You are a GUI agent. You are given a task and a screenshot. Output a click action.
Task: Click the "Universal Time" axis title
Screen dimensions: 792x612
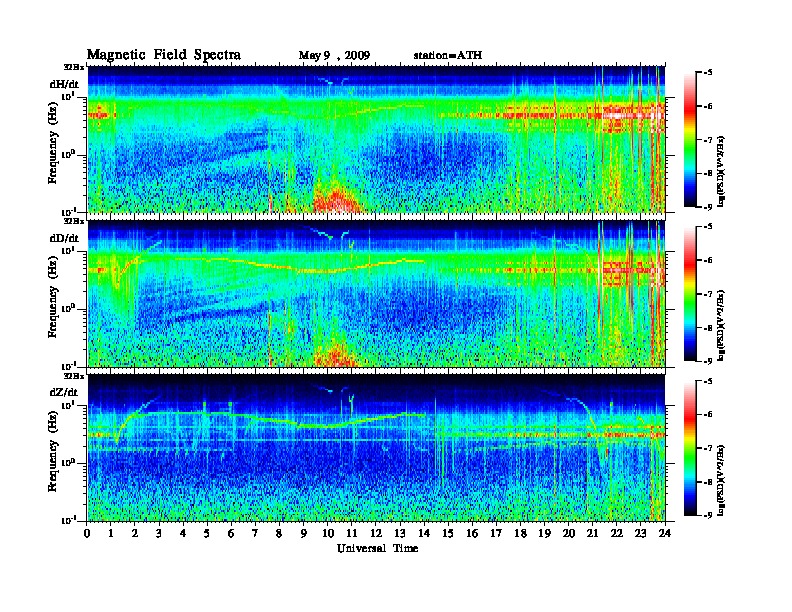tap(377, 548)
